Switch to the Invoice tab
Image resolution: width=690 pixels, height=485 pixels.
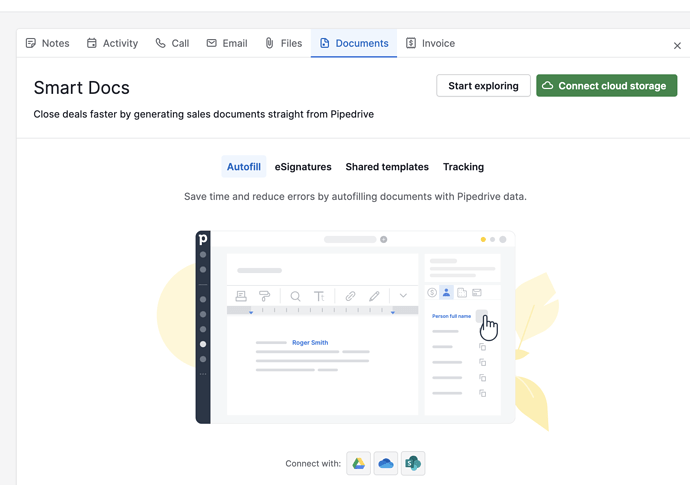[430, 43]
